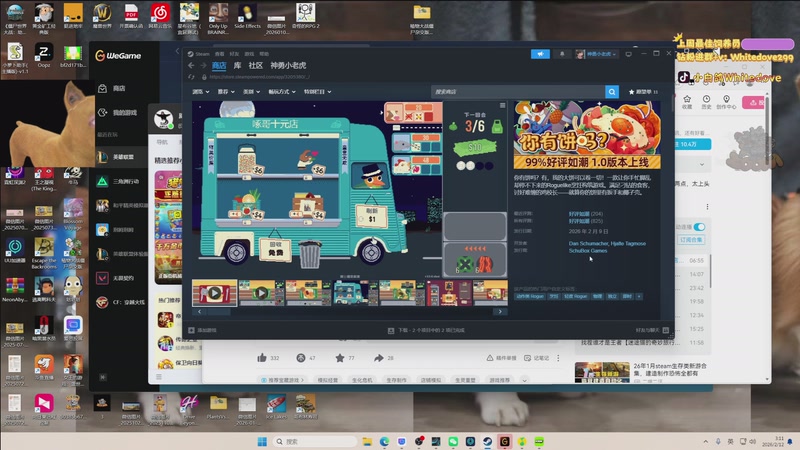This screenshot has width=800, height=450.
Task: Like the video with thumbs-up icon
Action: click(x=262, y=358)
